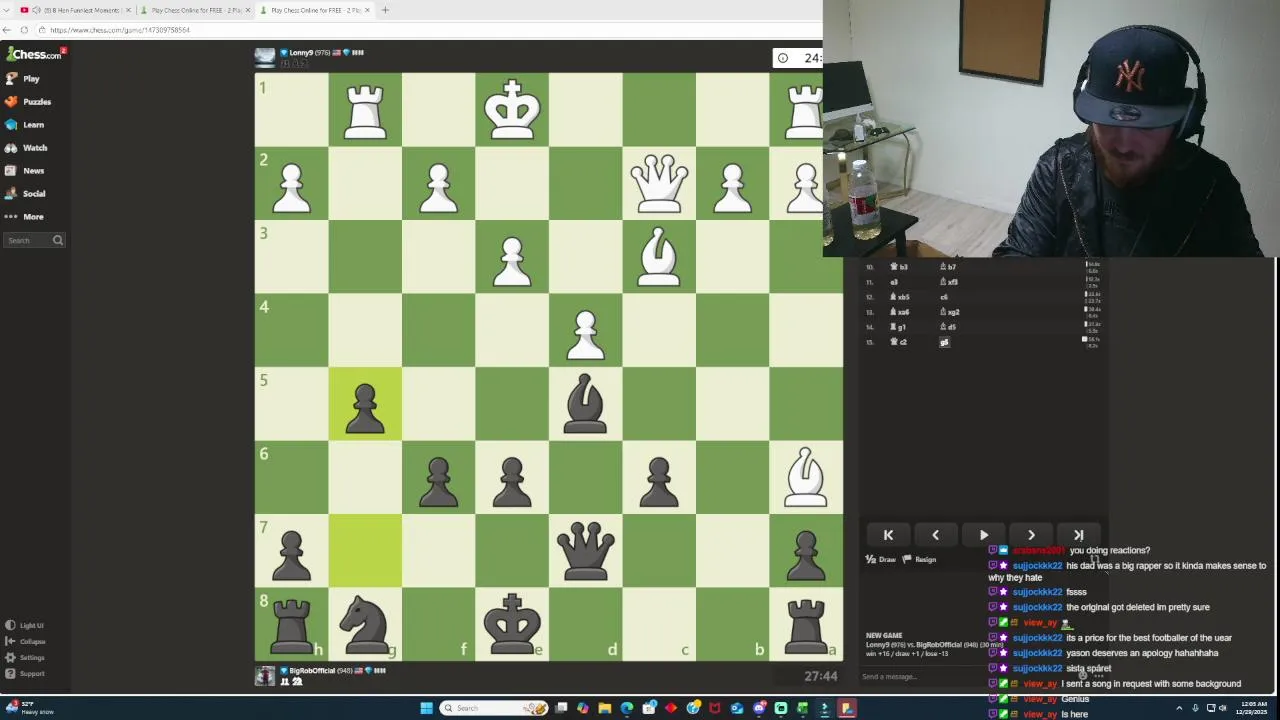This screenshot has width=1280, height=720.
Task: Open Discord from the taskbar
Action: point(759,708)
